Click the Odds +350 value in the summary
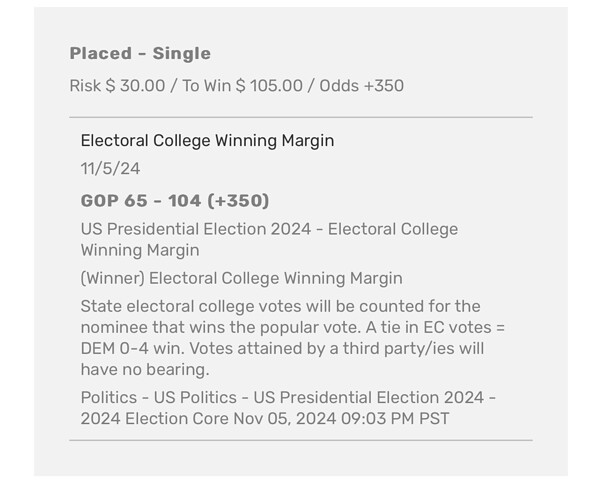 click(361, 86)
